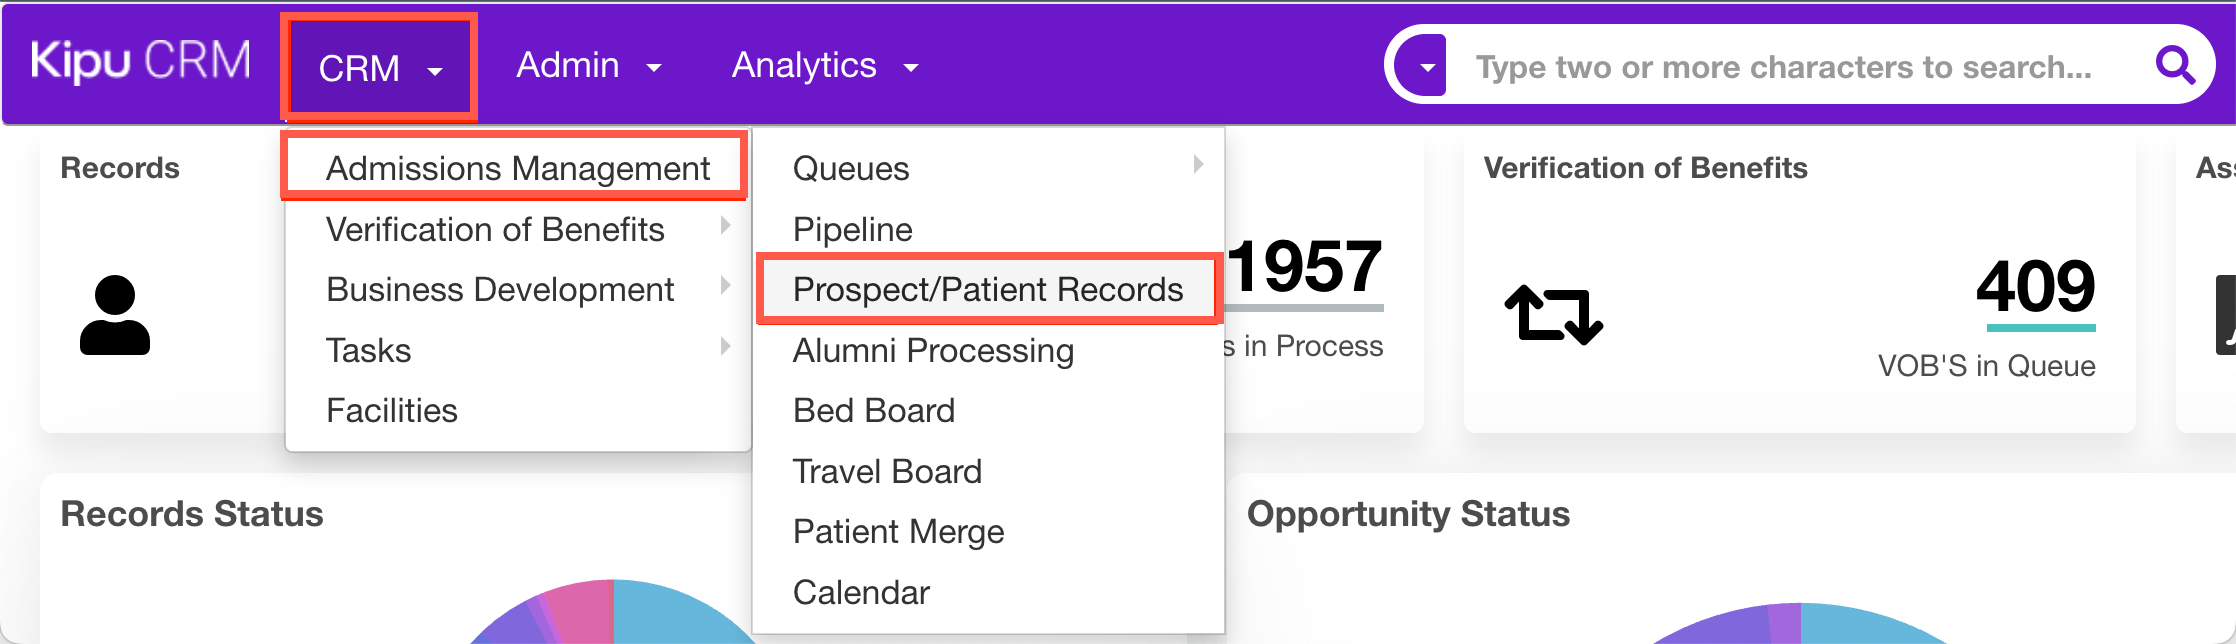Viewport: 2236px width, 644px height.
Task: Open the search filter dropdown arrow
Action: [x=1427, y=67]
